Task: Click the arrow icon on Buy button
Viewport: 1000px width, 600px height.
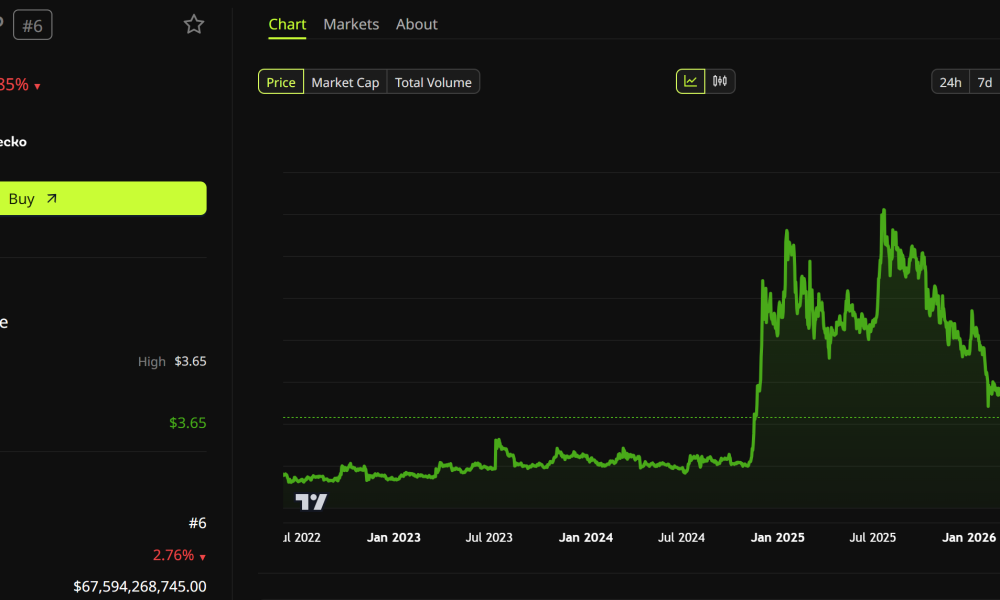Action: pos(52,199)
